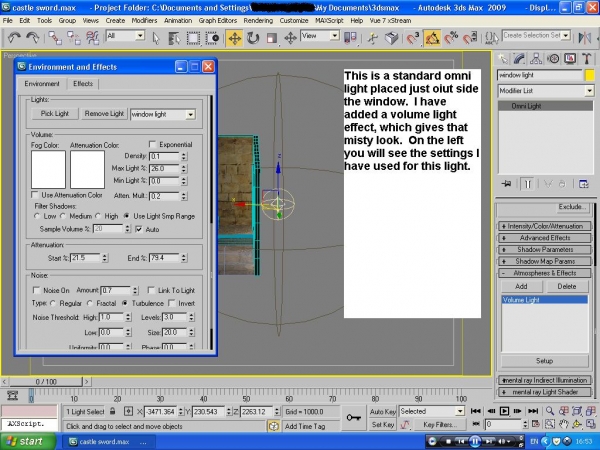Enable Noise On checkbox
Viewport: 600px width, 450px height.
[36, 290]
